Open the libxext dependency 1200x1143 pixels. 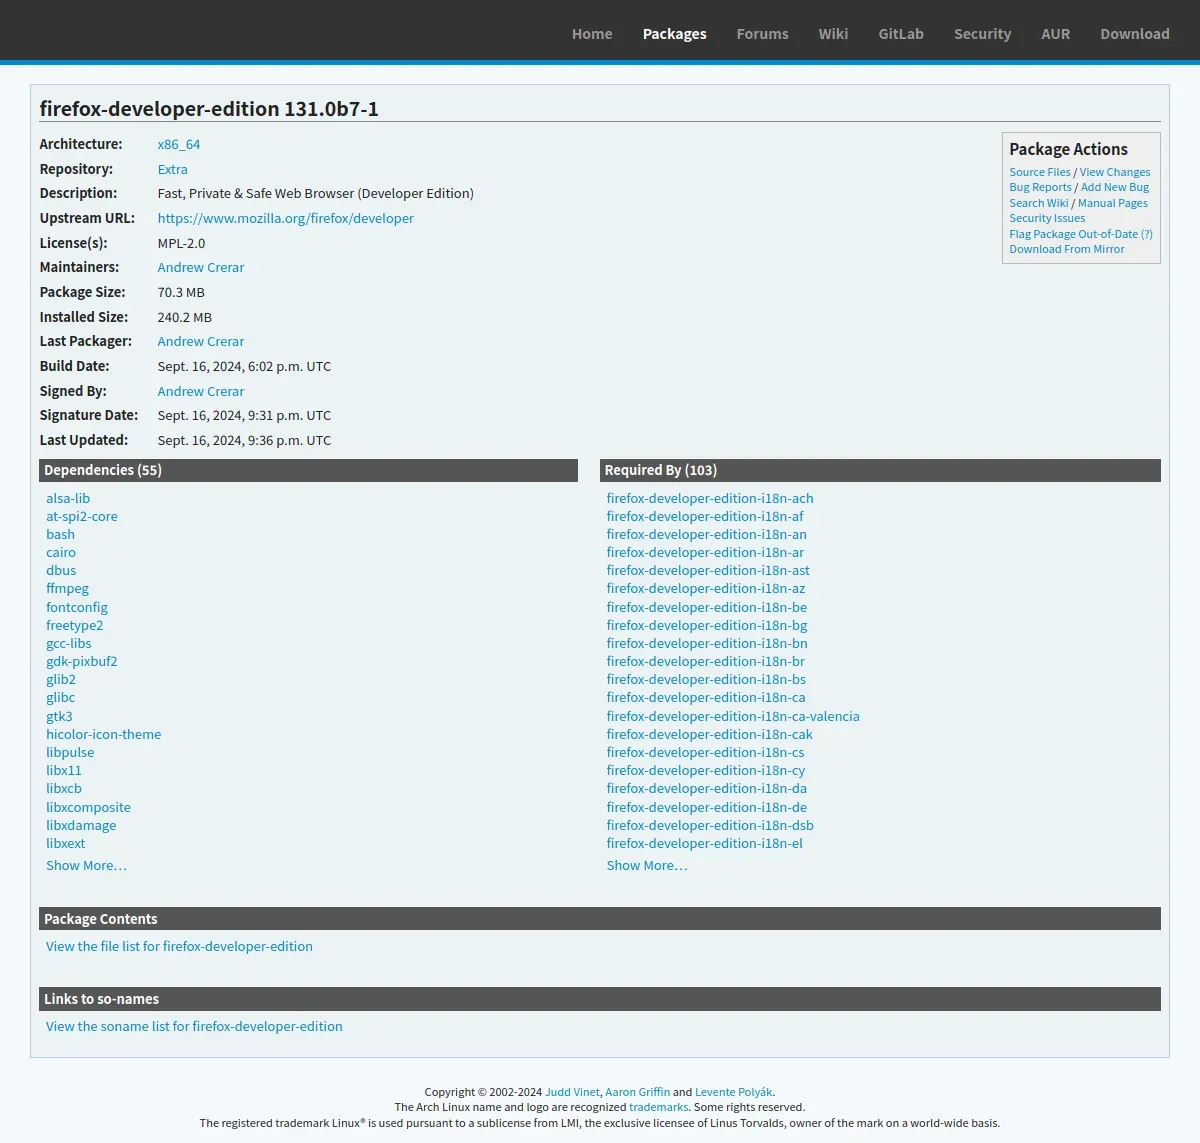pos(66,843)
